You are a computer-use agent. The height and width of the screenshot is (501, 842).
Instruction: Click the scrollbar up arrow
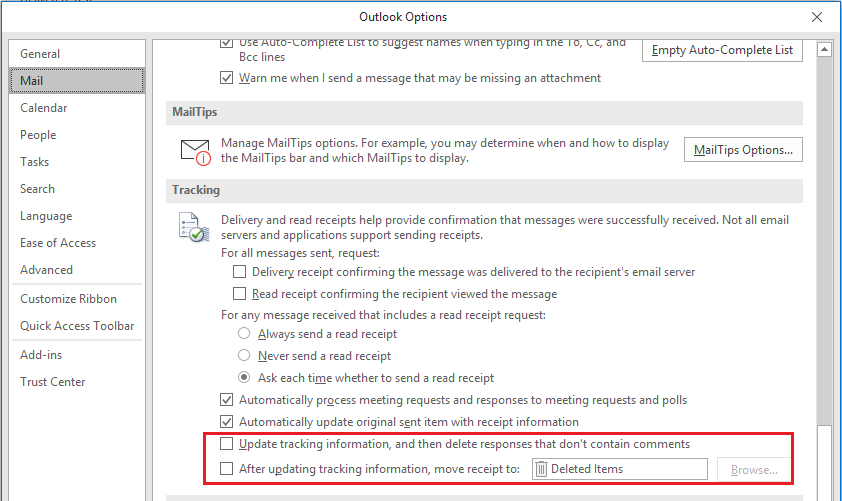click(824, 49)
